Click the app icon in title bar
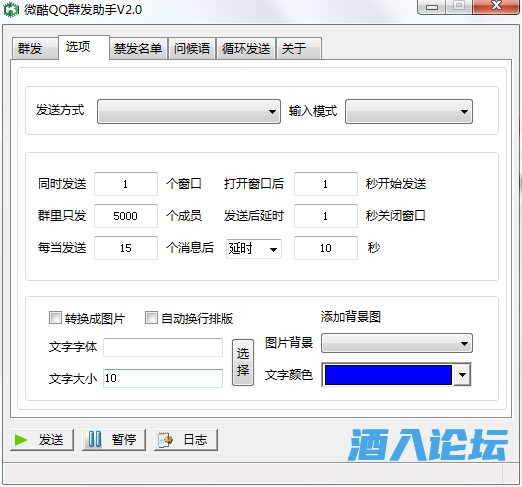522x487 pixels. click(11, 10)
